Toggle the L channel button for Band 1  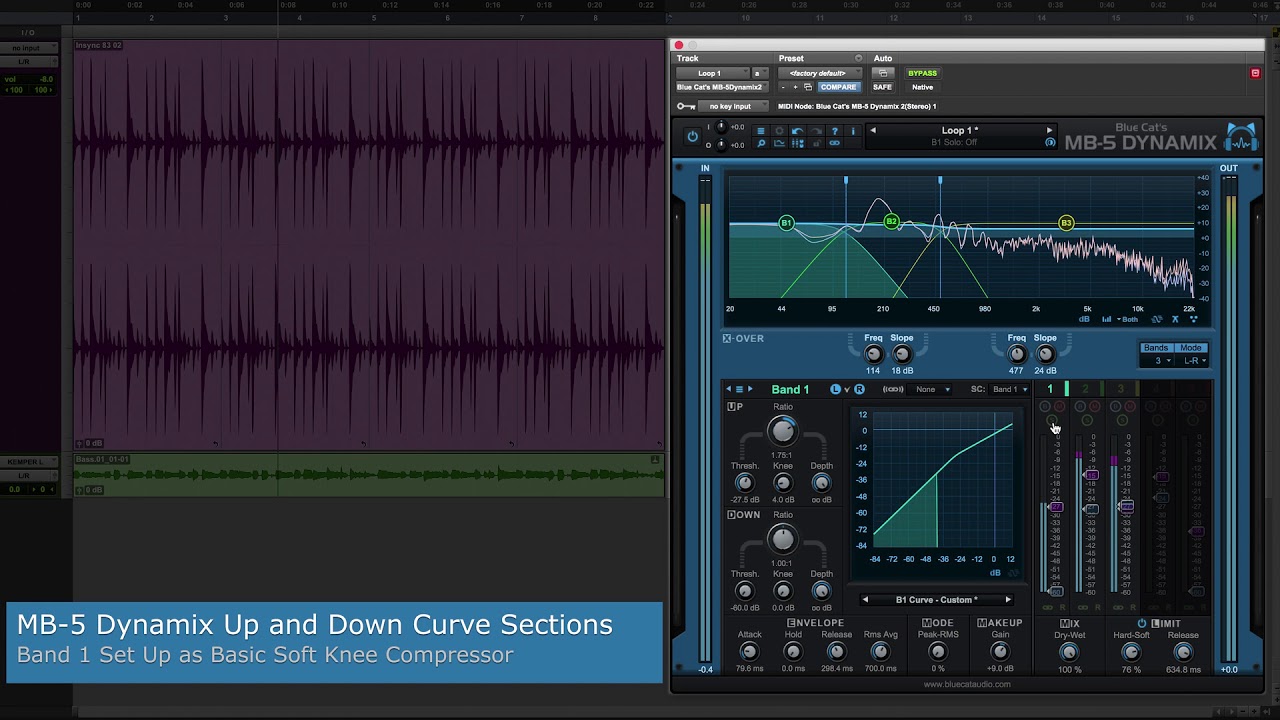[x=835, y=389]
